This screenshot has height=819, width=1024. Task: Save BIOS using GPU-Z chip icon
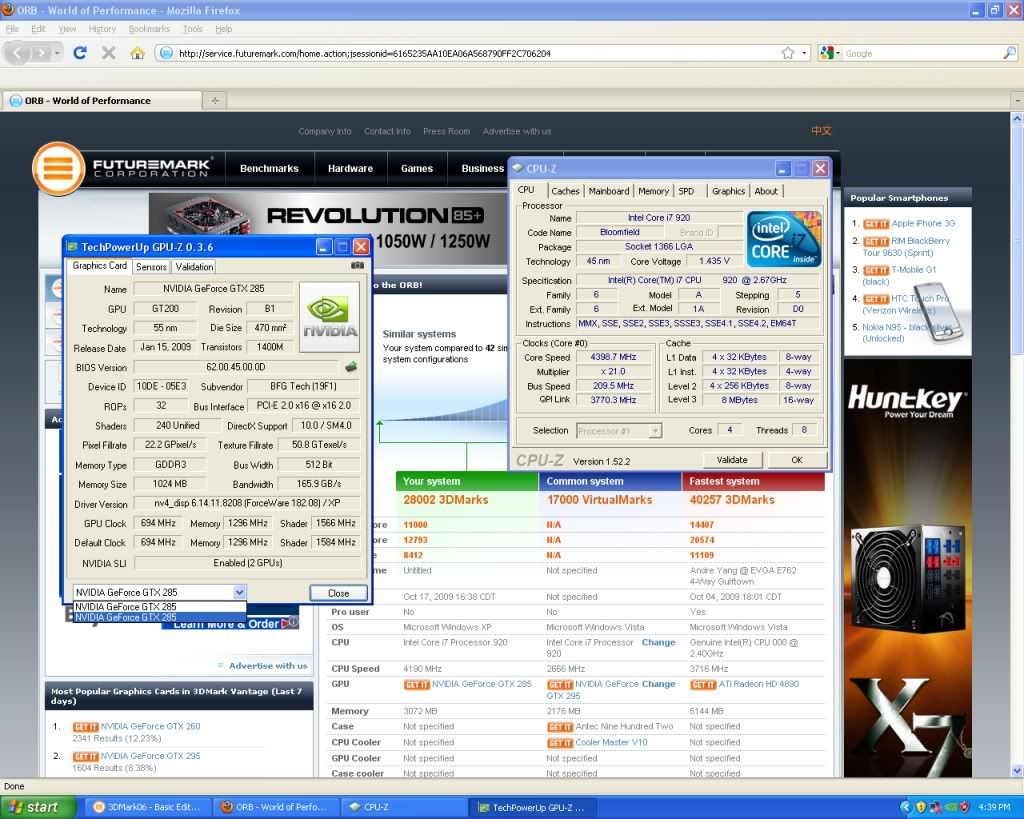pyautogui.click(x=351, y=366)
